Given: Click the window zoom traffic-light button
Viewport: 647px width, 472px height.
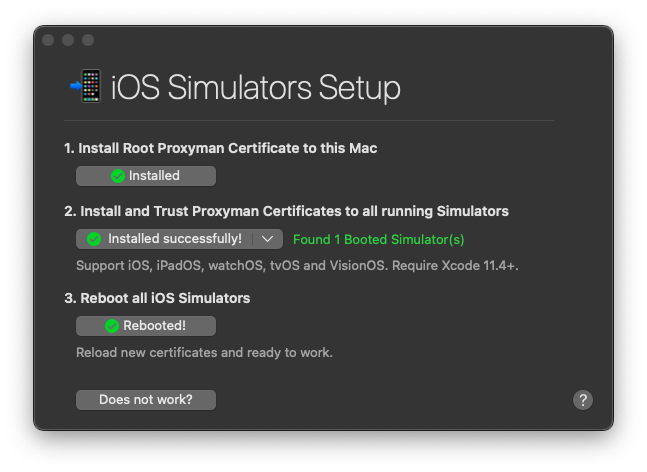Looking at the screenshot, I should point(88,40).
